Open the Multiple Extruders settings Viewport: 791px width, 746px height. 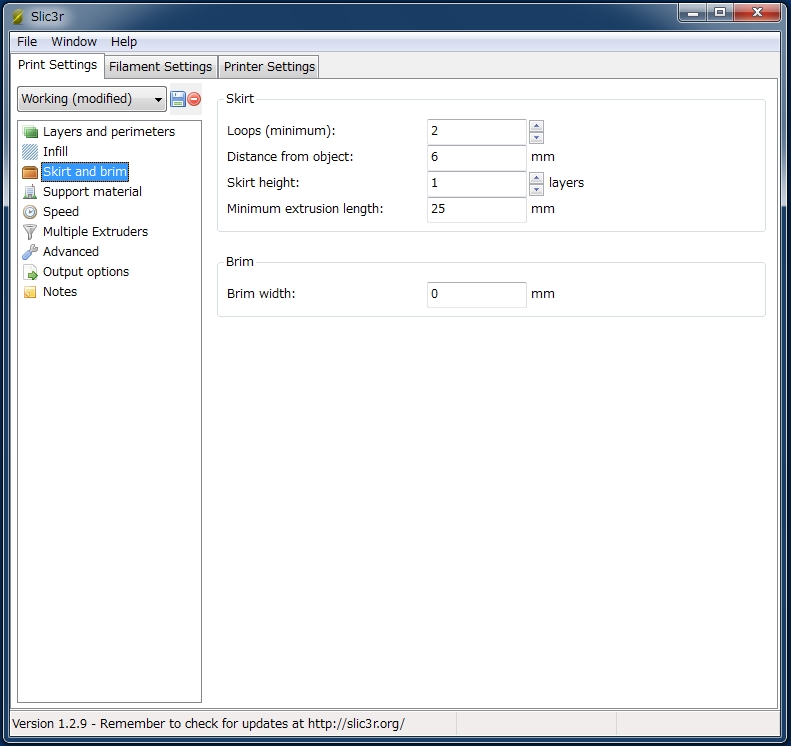pos(95,232)
